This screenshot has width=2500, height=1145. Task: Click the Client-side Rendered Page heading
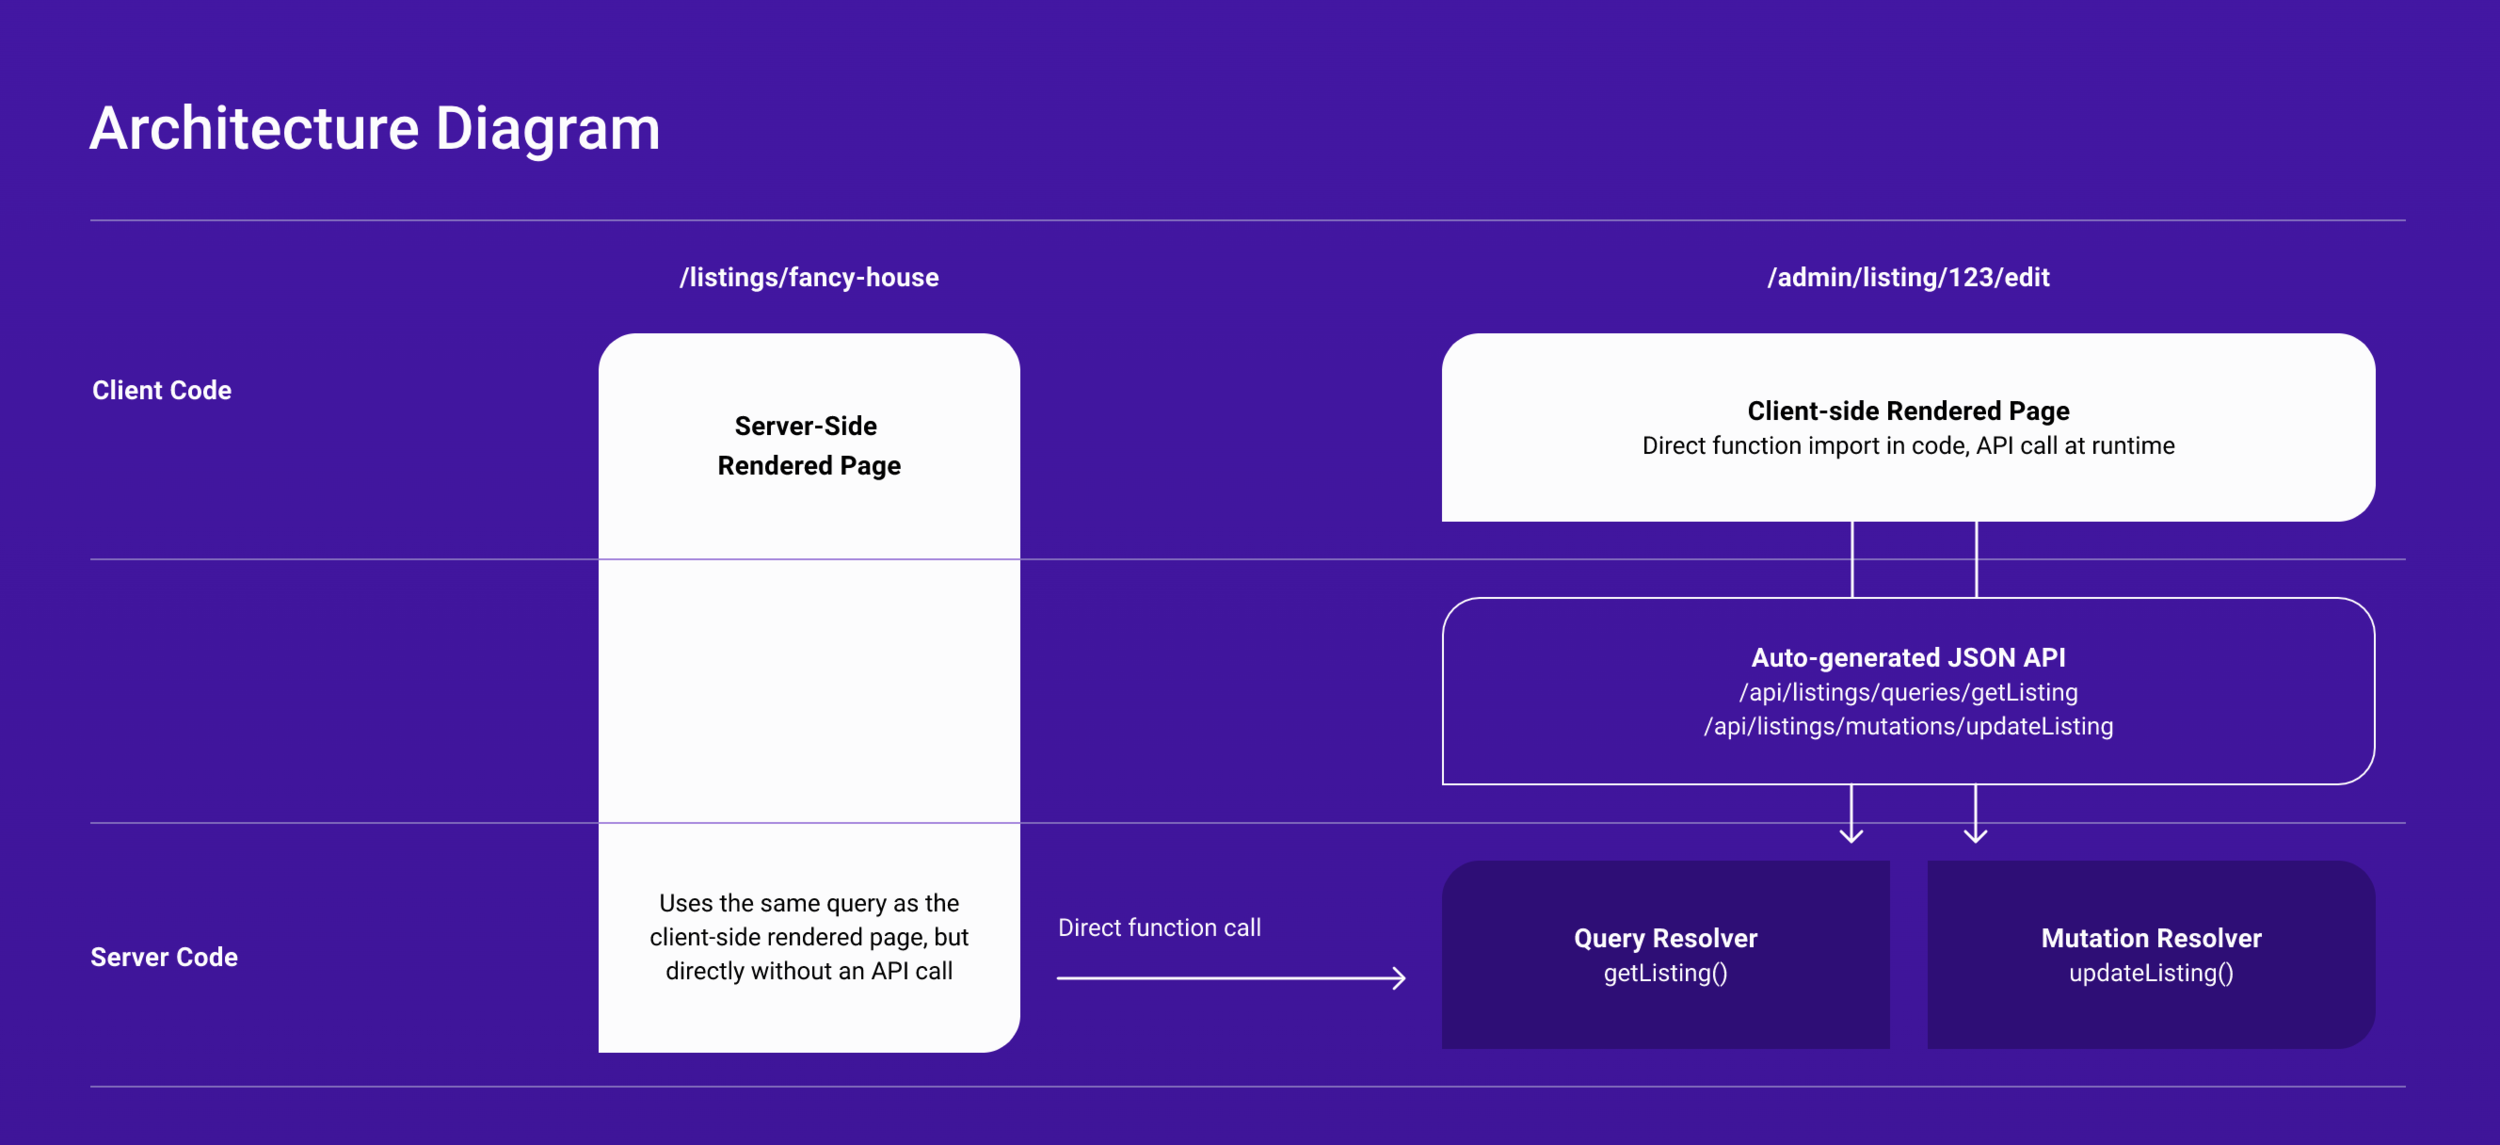1907,411
